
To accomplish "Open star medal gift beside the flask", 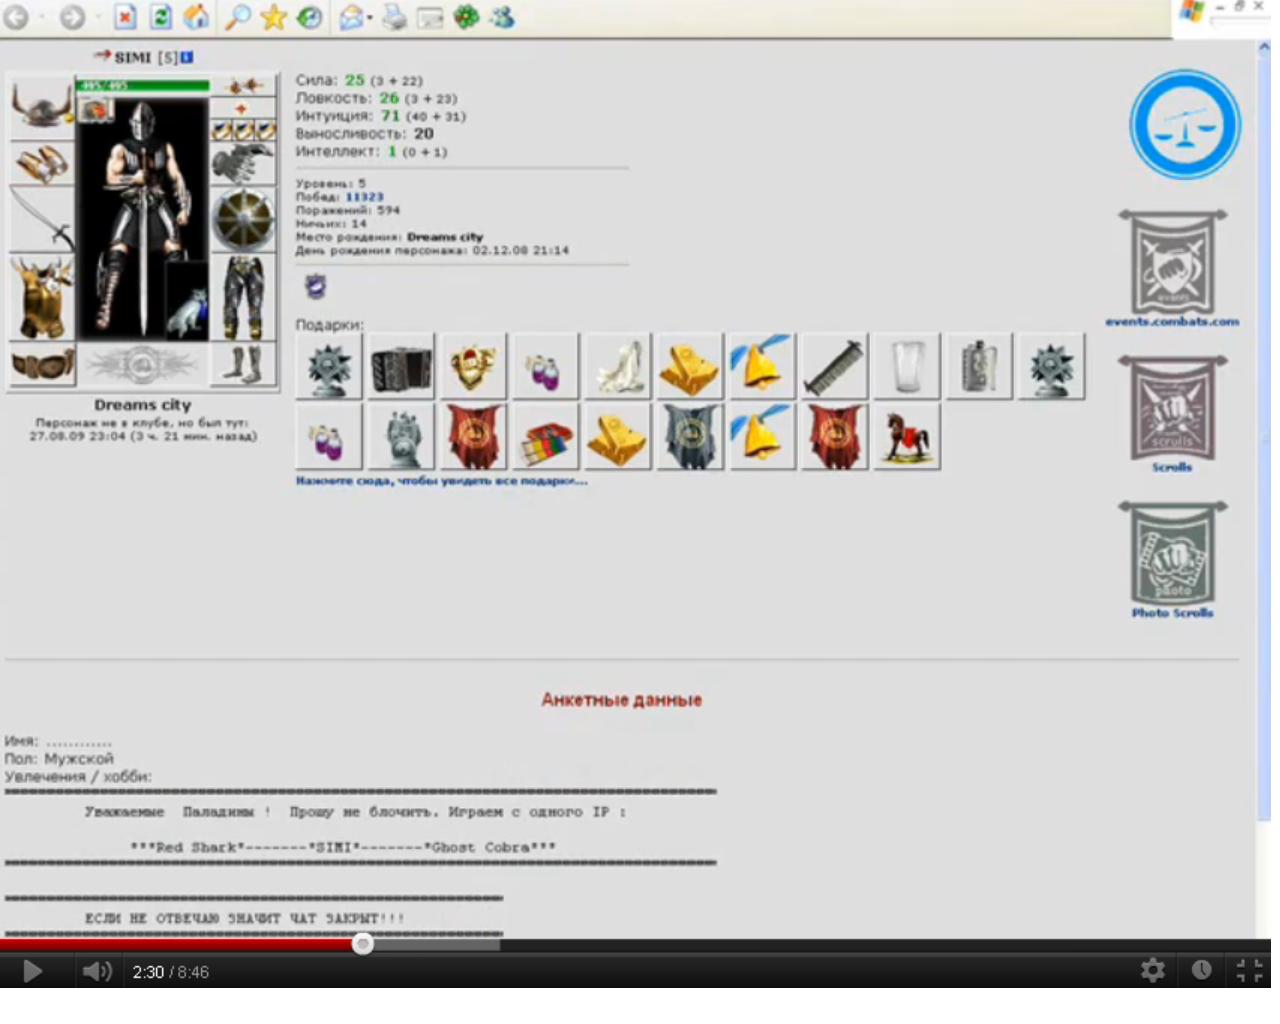I will (x=1051, y=367).
